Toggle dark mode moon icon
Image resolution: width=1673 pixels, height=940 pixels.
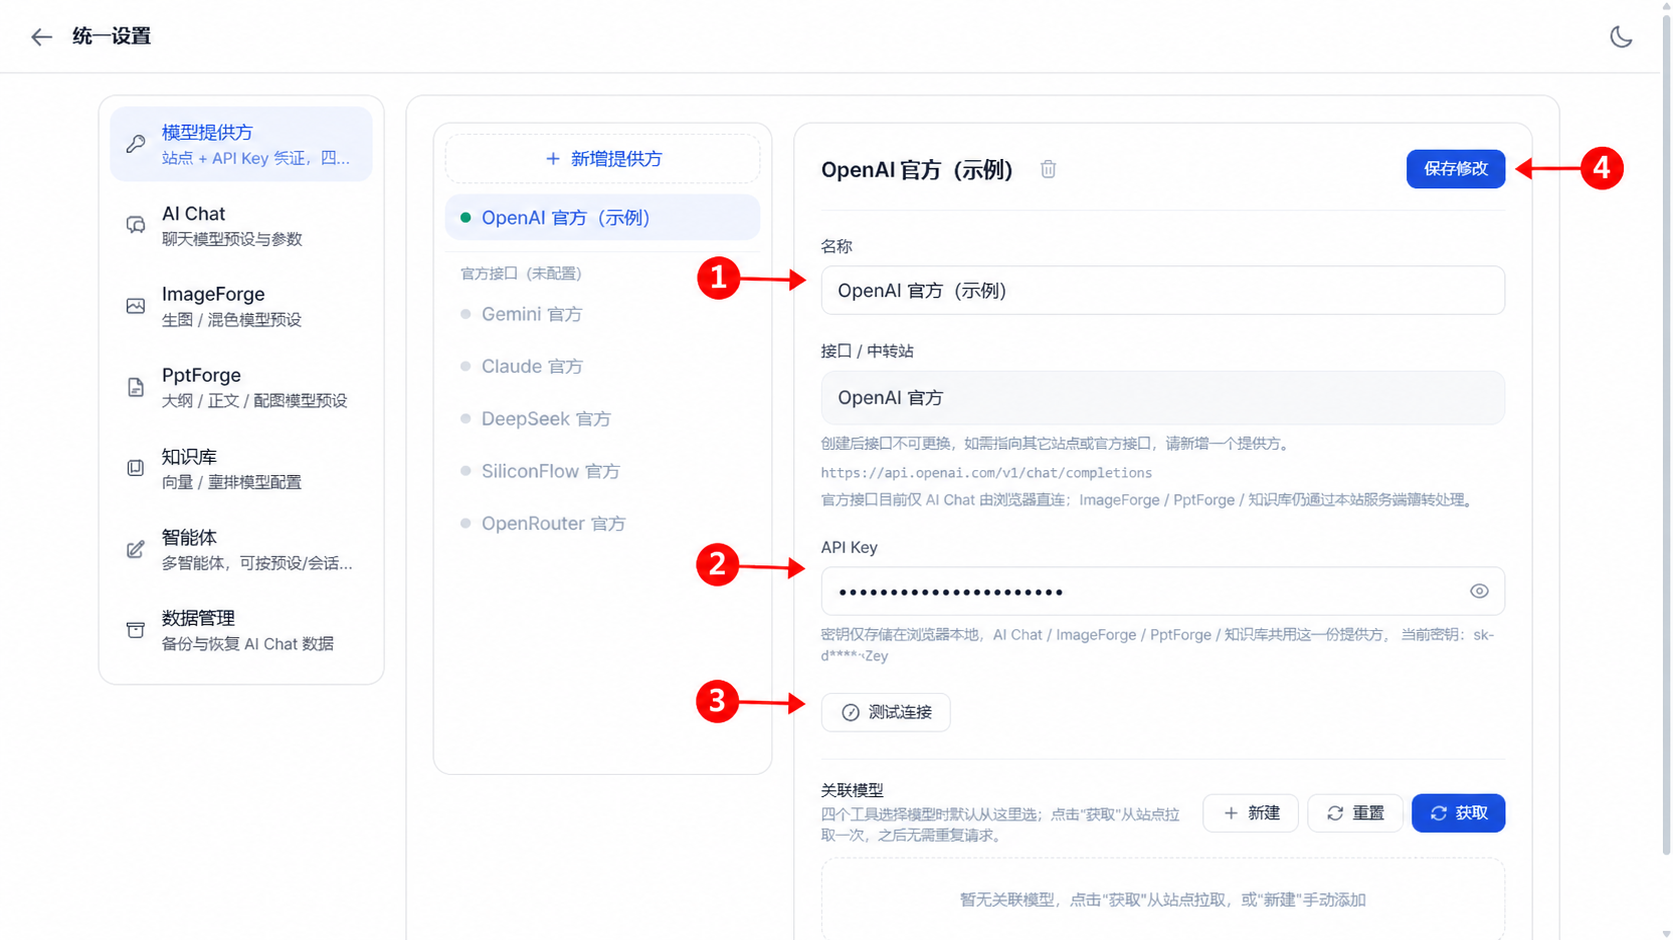(1621, 37)
